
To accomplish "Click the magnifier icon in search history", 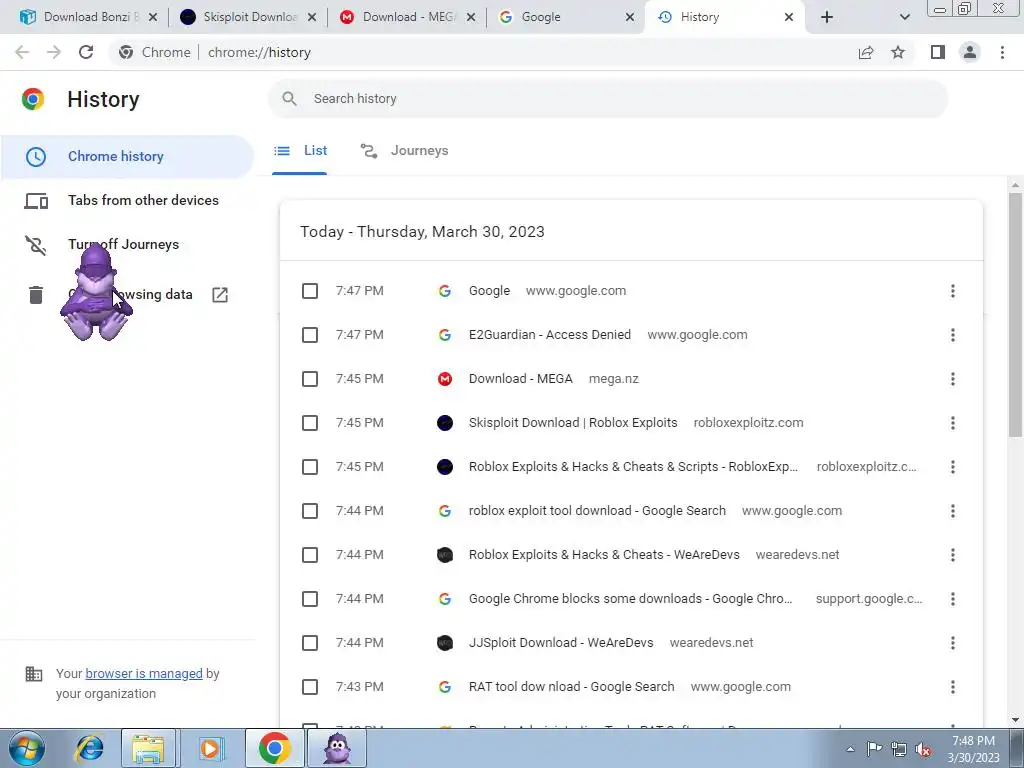I will [289, 99].
